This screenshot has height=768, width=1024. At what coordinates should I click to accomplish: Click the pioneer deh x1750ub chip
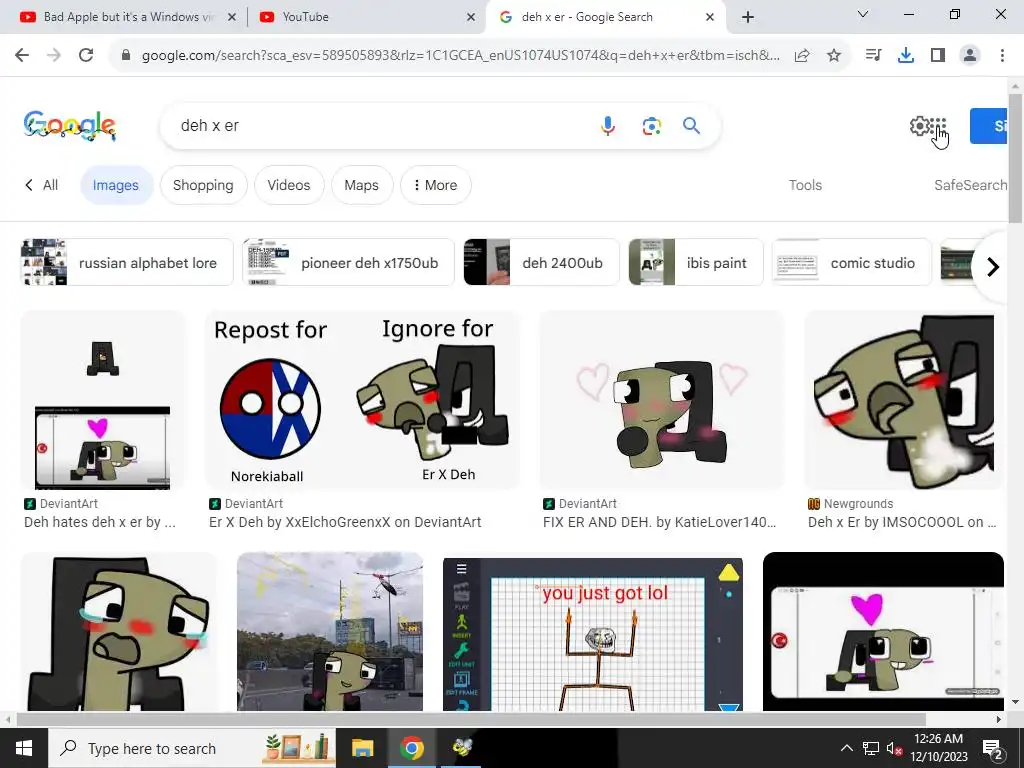[x=348, y=263]
